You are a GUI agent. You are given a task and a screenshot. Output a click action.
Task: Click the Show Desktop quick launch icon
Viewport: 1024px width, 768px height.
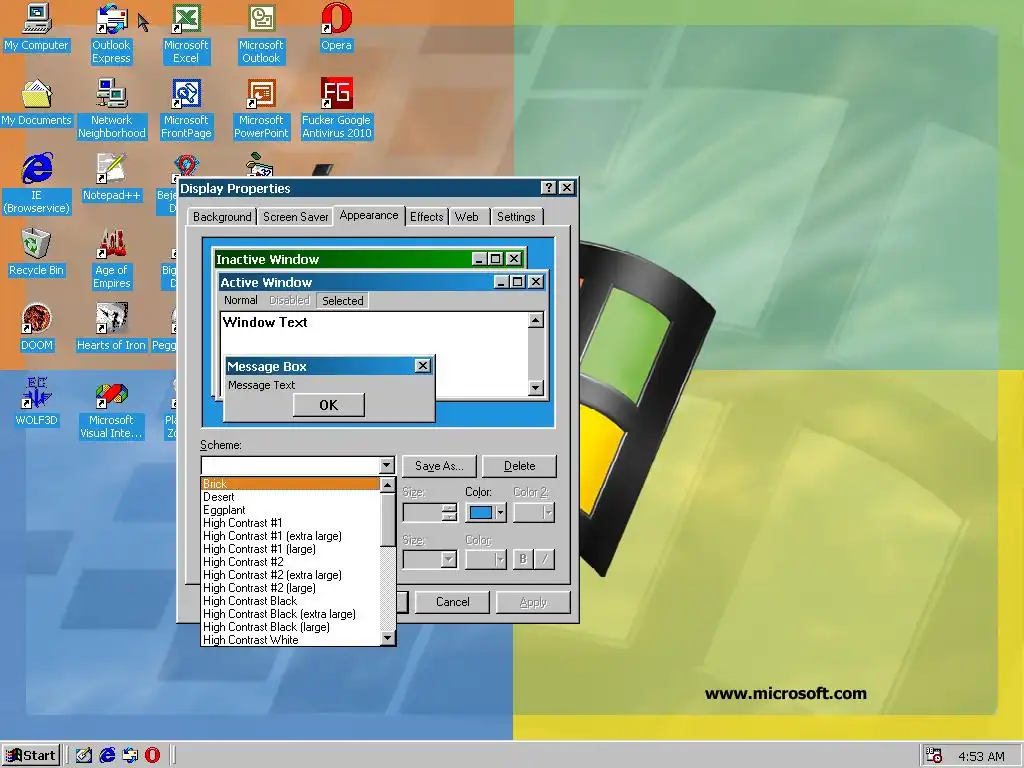[84, 756]
